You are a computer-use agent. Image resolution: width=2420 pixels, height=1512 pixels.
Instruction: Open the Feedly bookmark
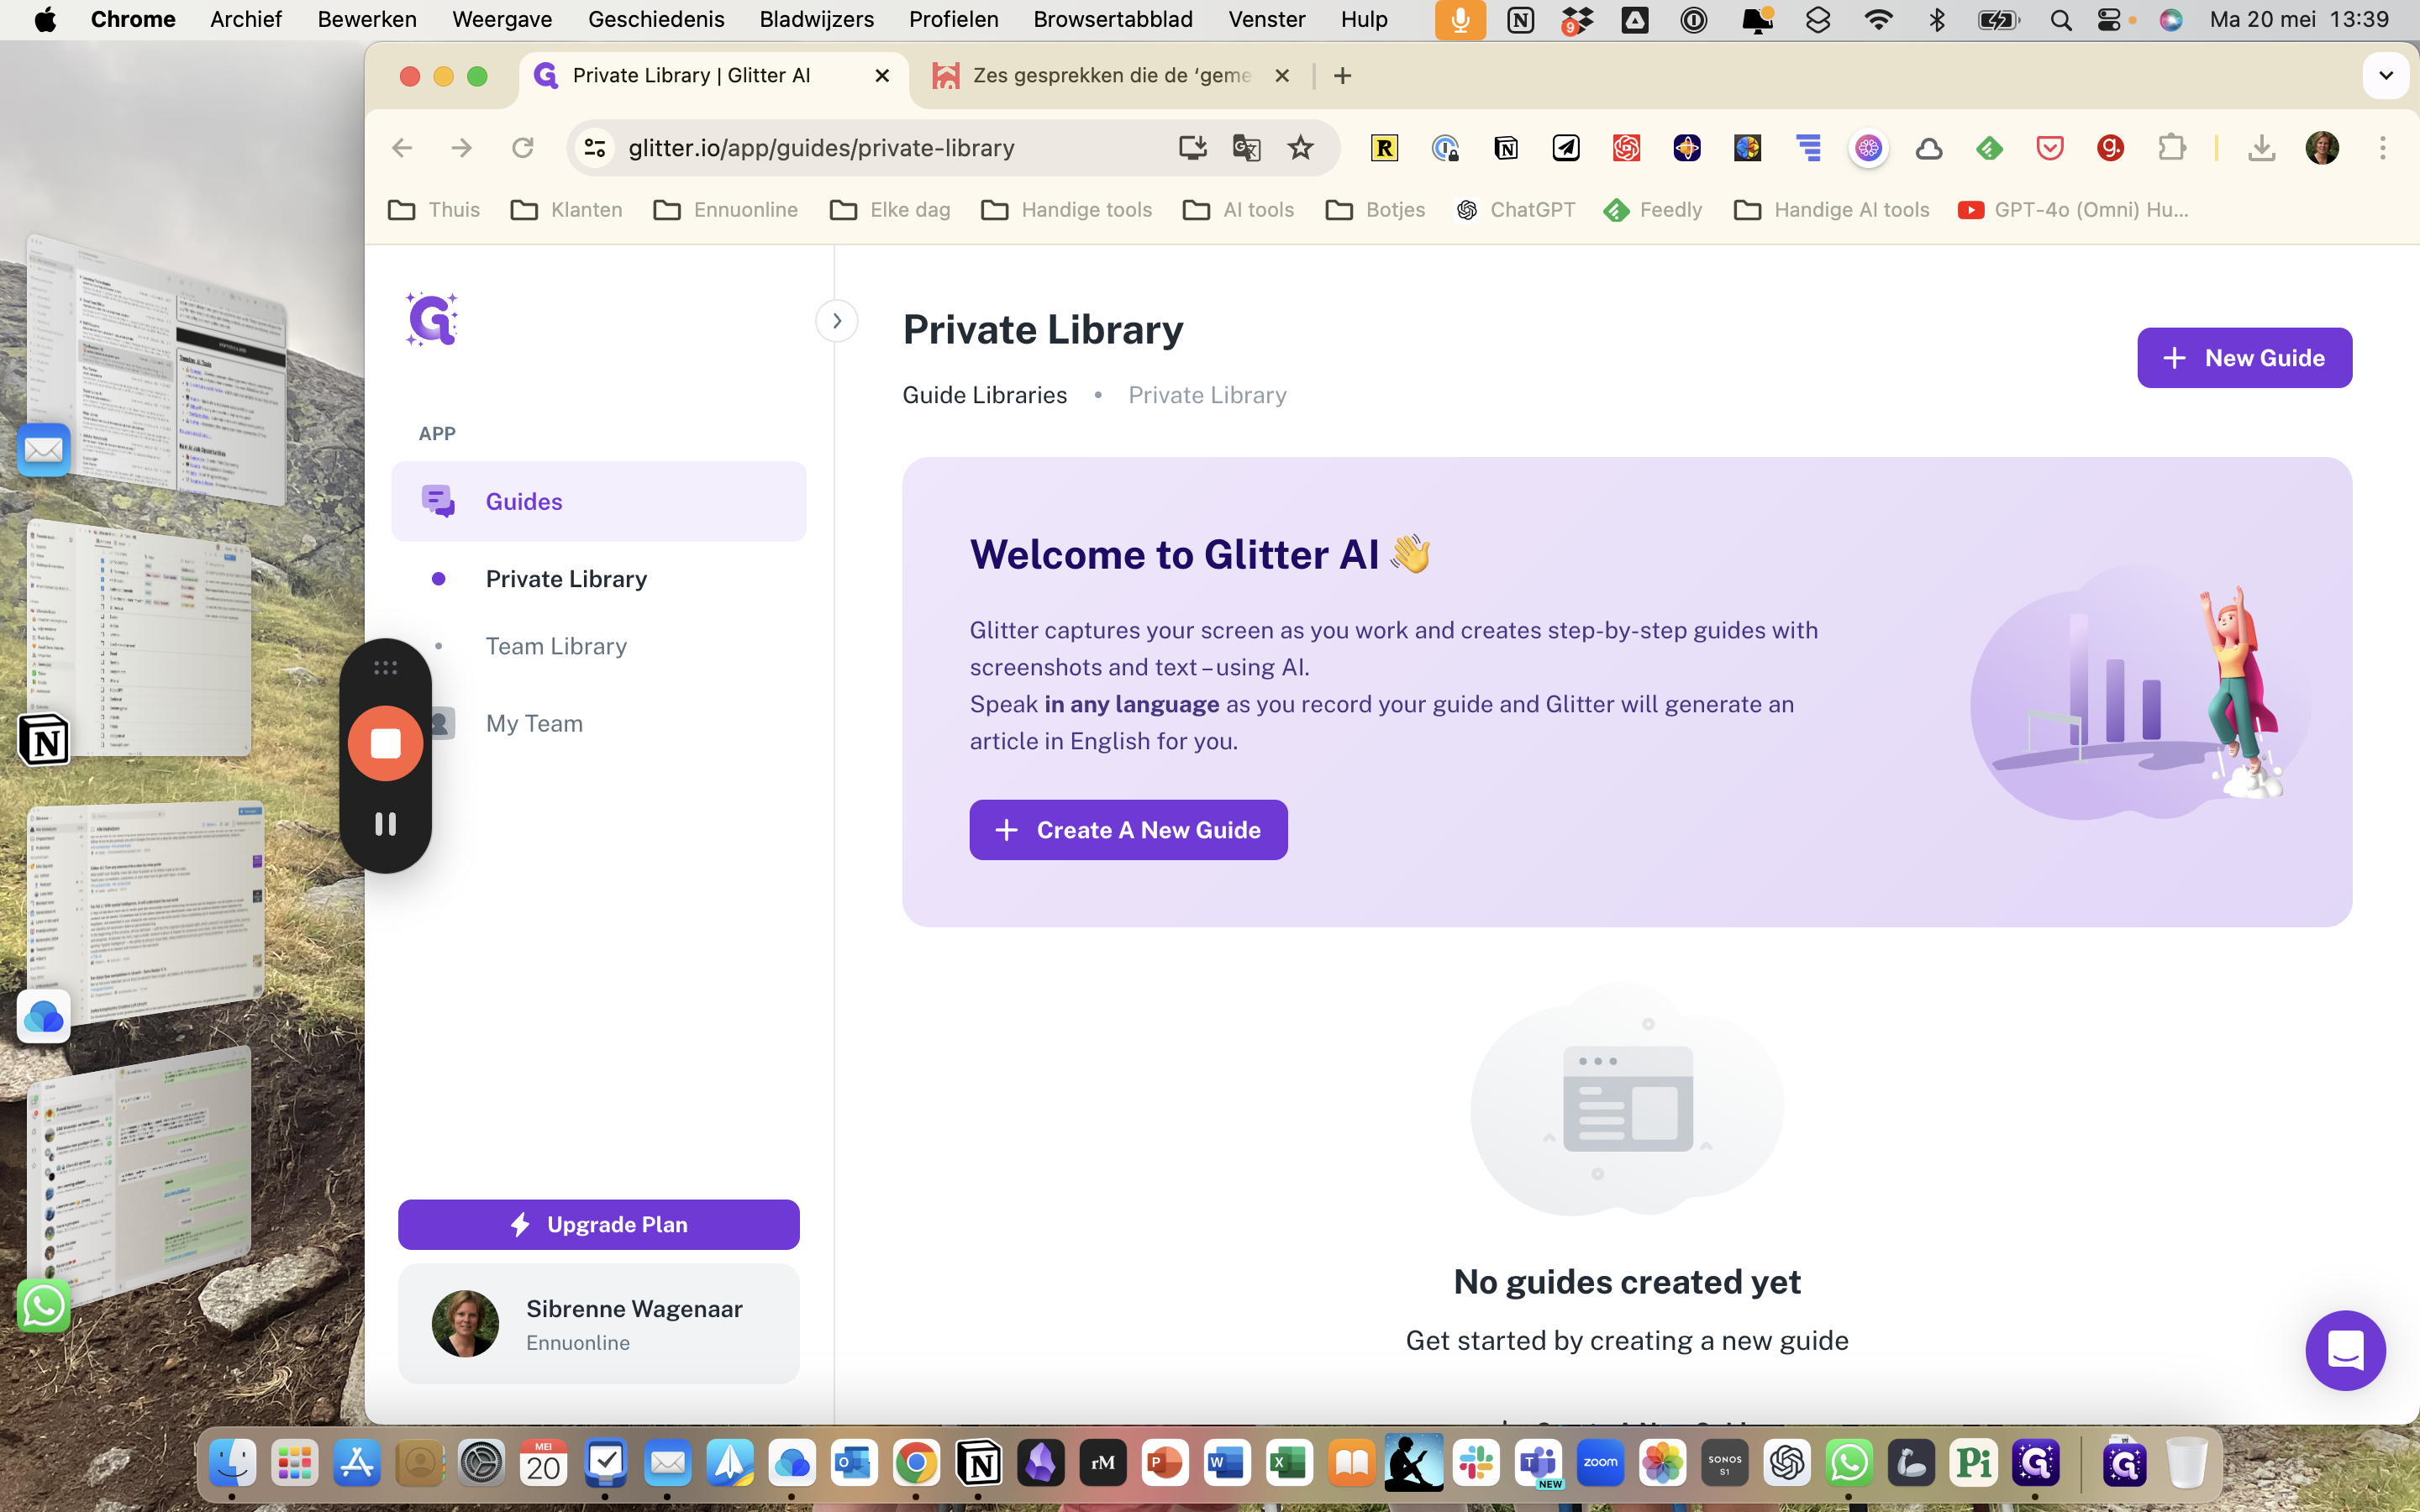click(x=1652, y=210)
